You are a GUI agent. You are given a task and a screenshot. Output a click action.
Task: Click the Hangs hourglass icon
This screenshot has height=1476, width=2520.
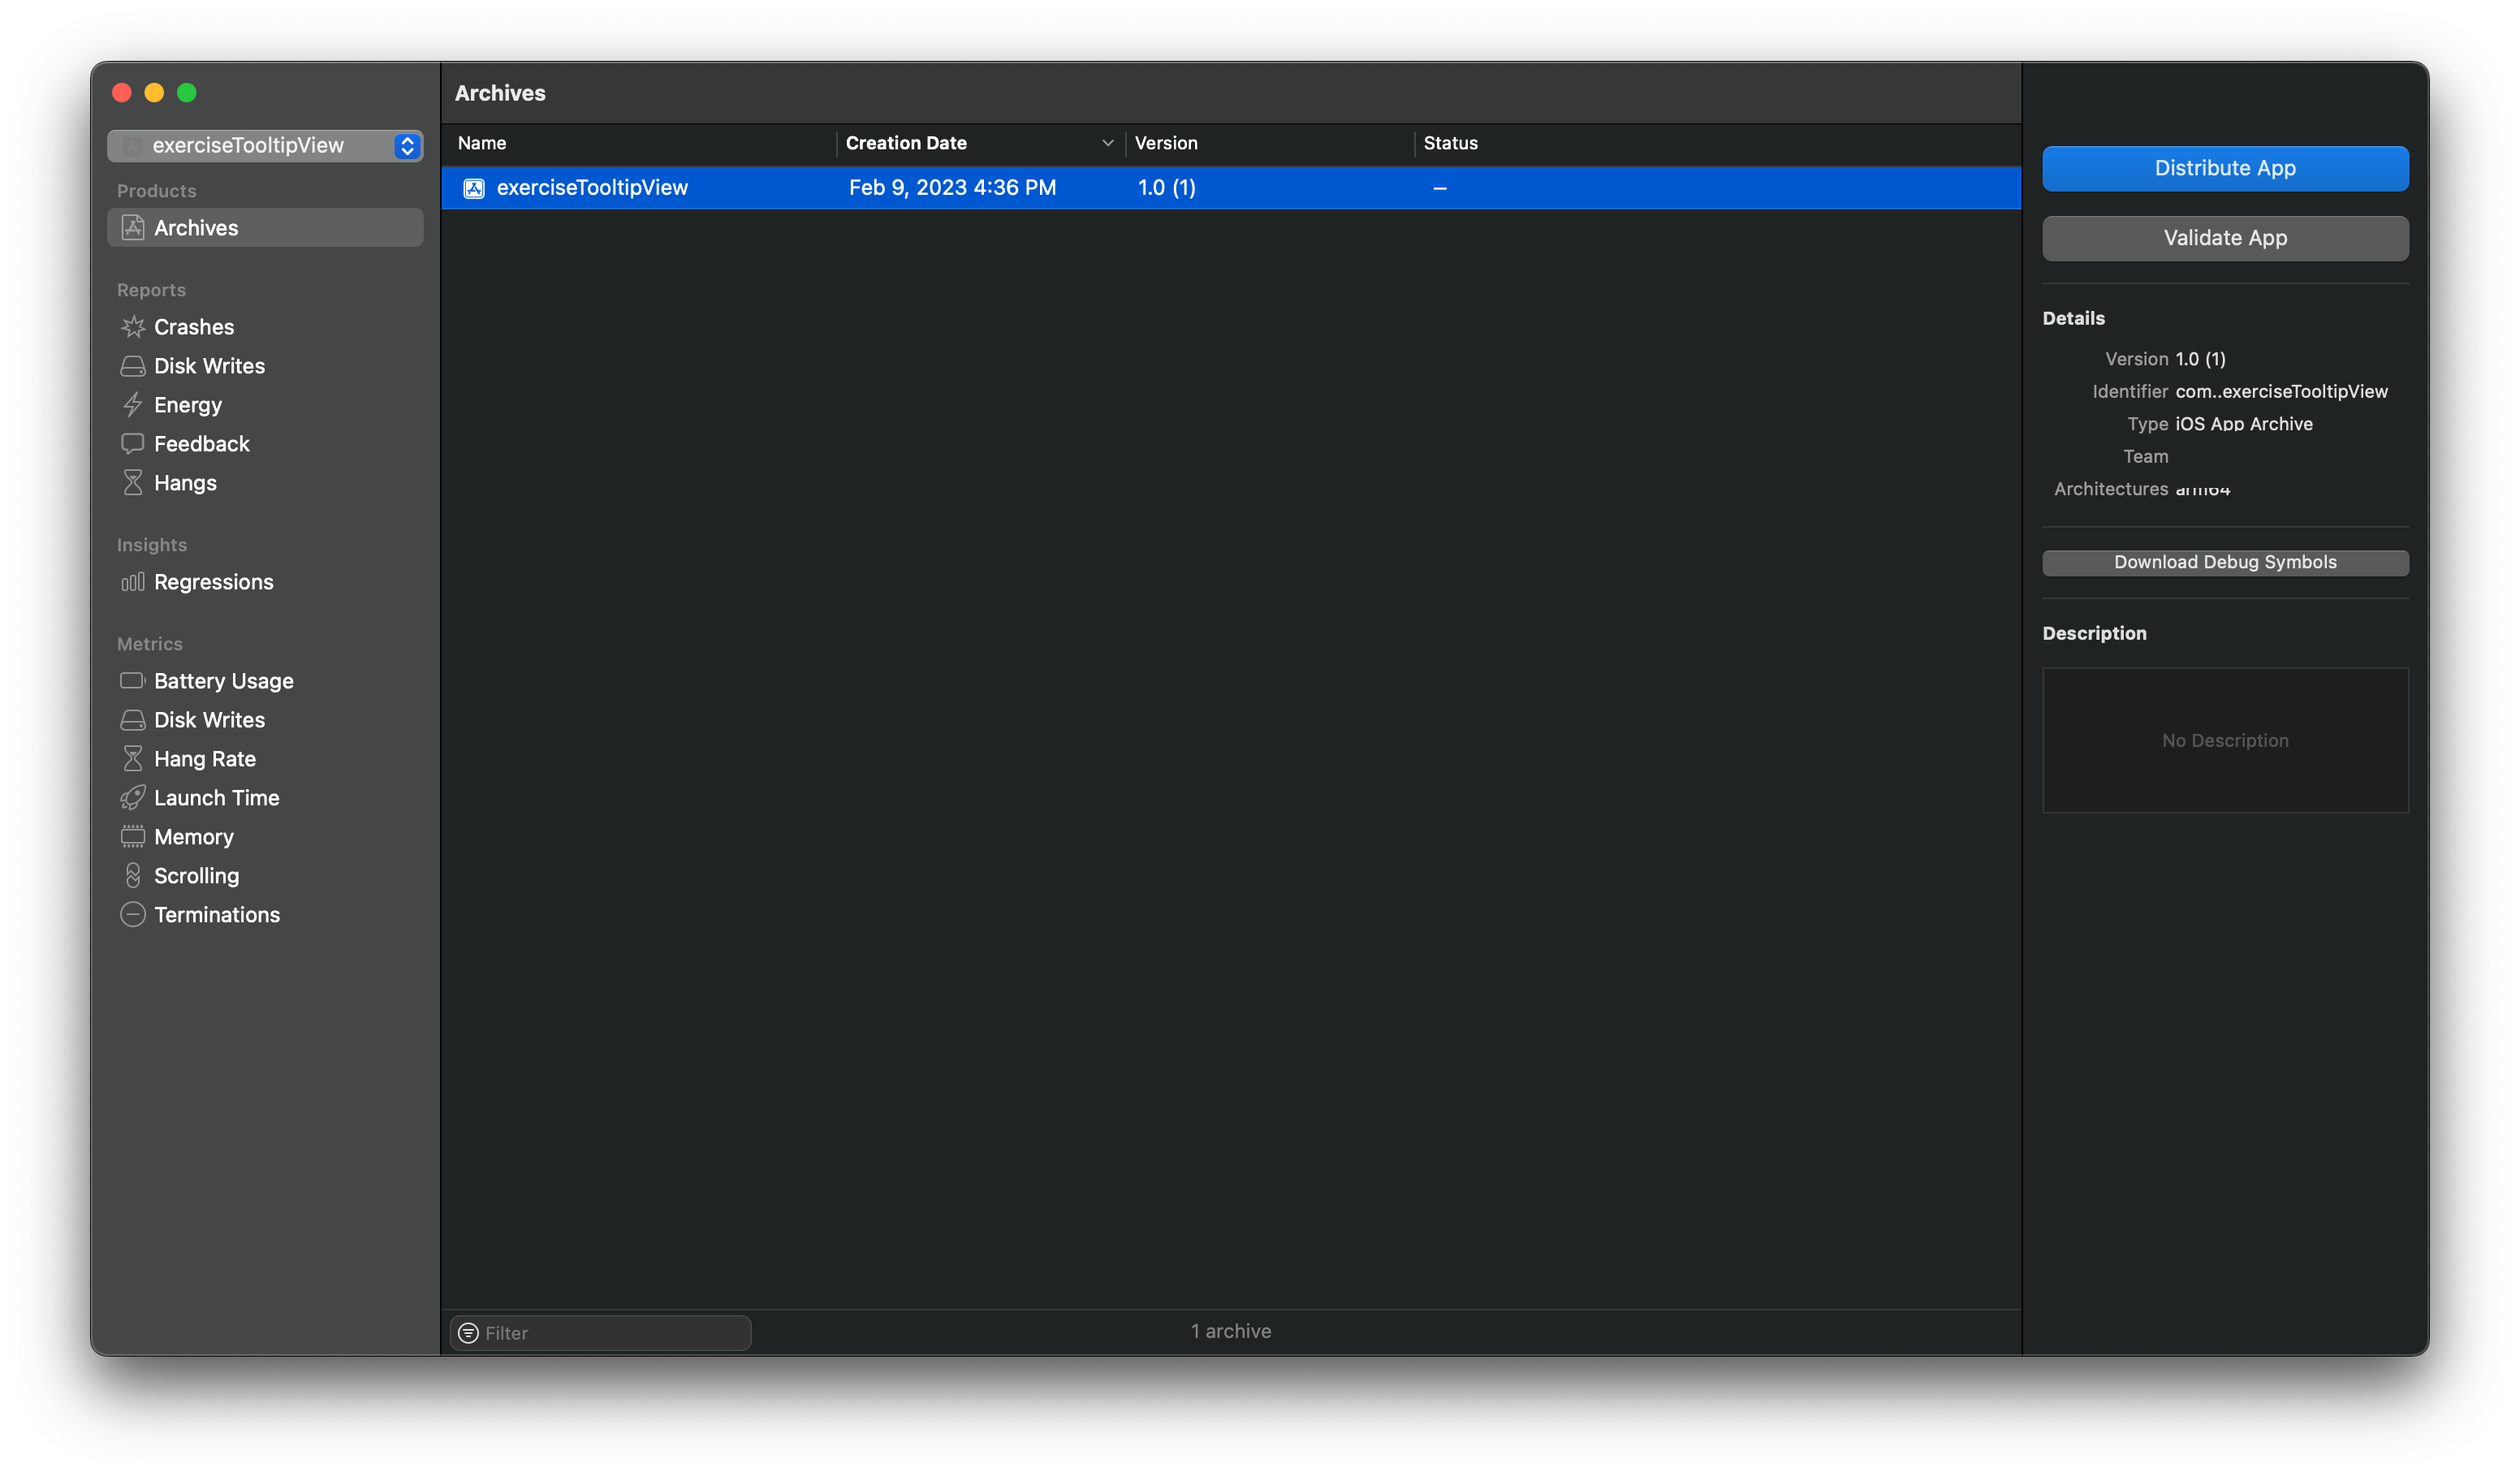click(x=132, y=483)
